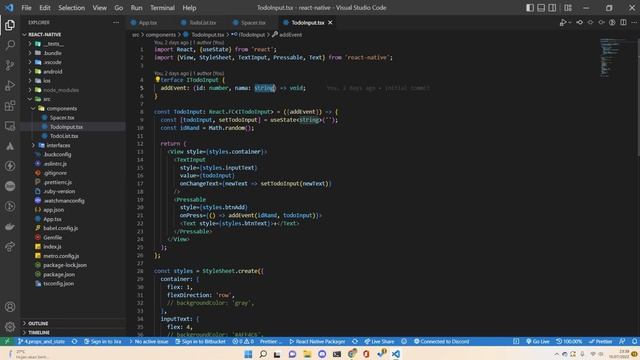
Task: Click the lightbulb code action on line 4
Action: pyautogui.click(x=158, y=80)
